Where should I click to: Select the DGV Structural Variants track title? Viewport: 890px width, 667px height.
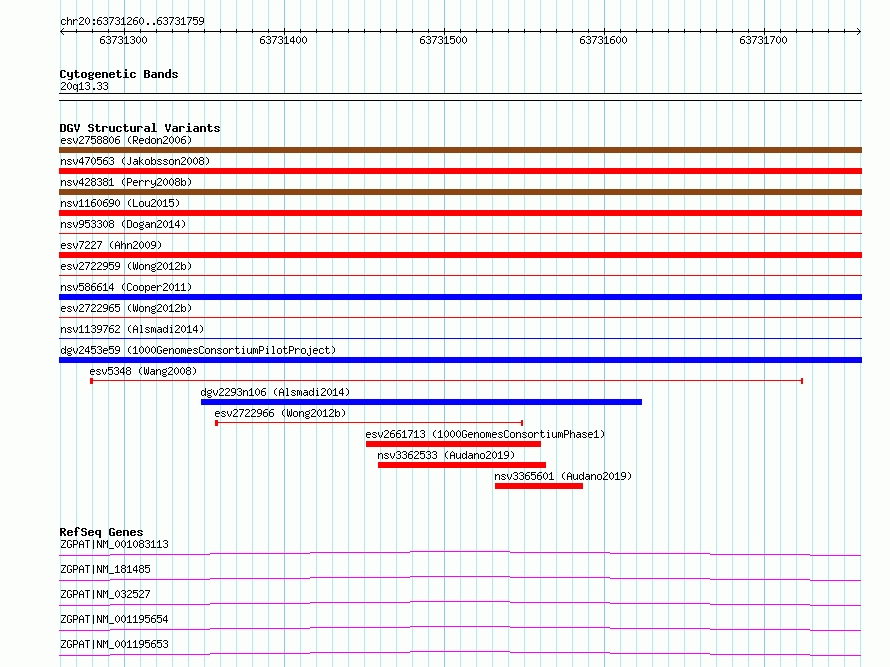coord(140,128)
